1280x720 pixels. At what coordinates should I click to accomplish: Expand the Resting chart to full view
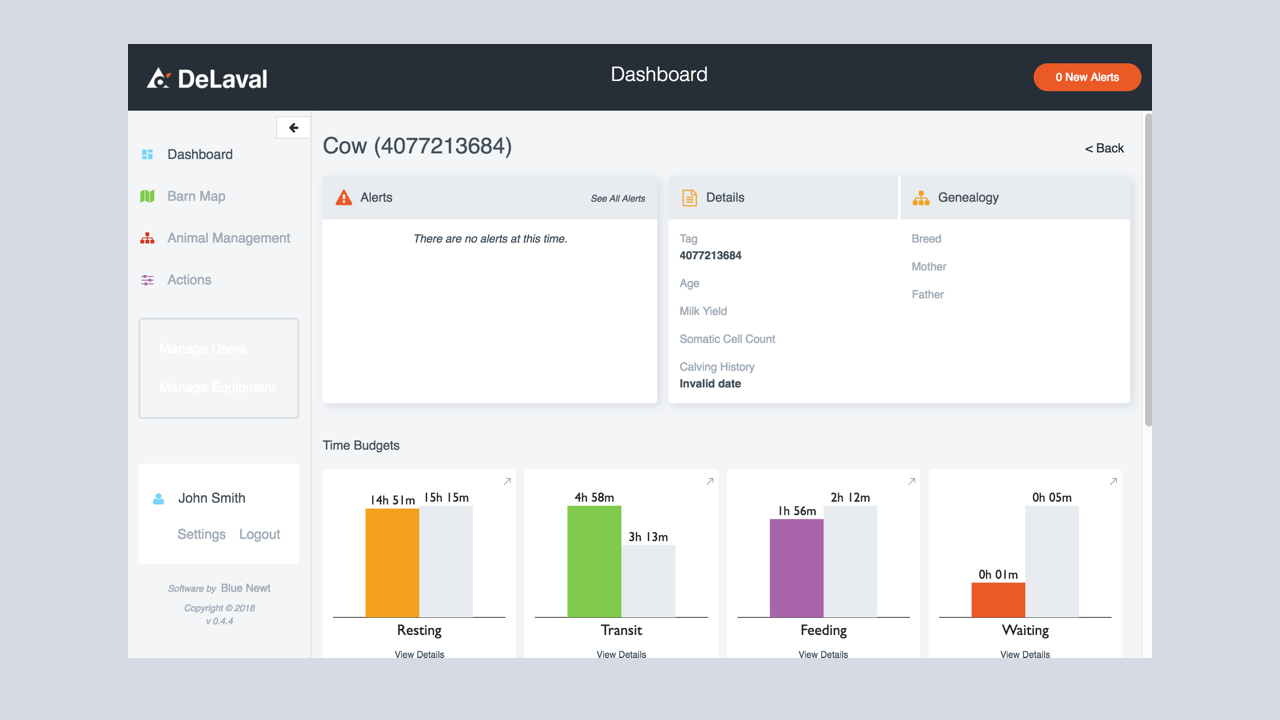(x=507, y=481)
